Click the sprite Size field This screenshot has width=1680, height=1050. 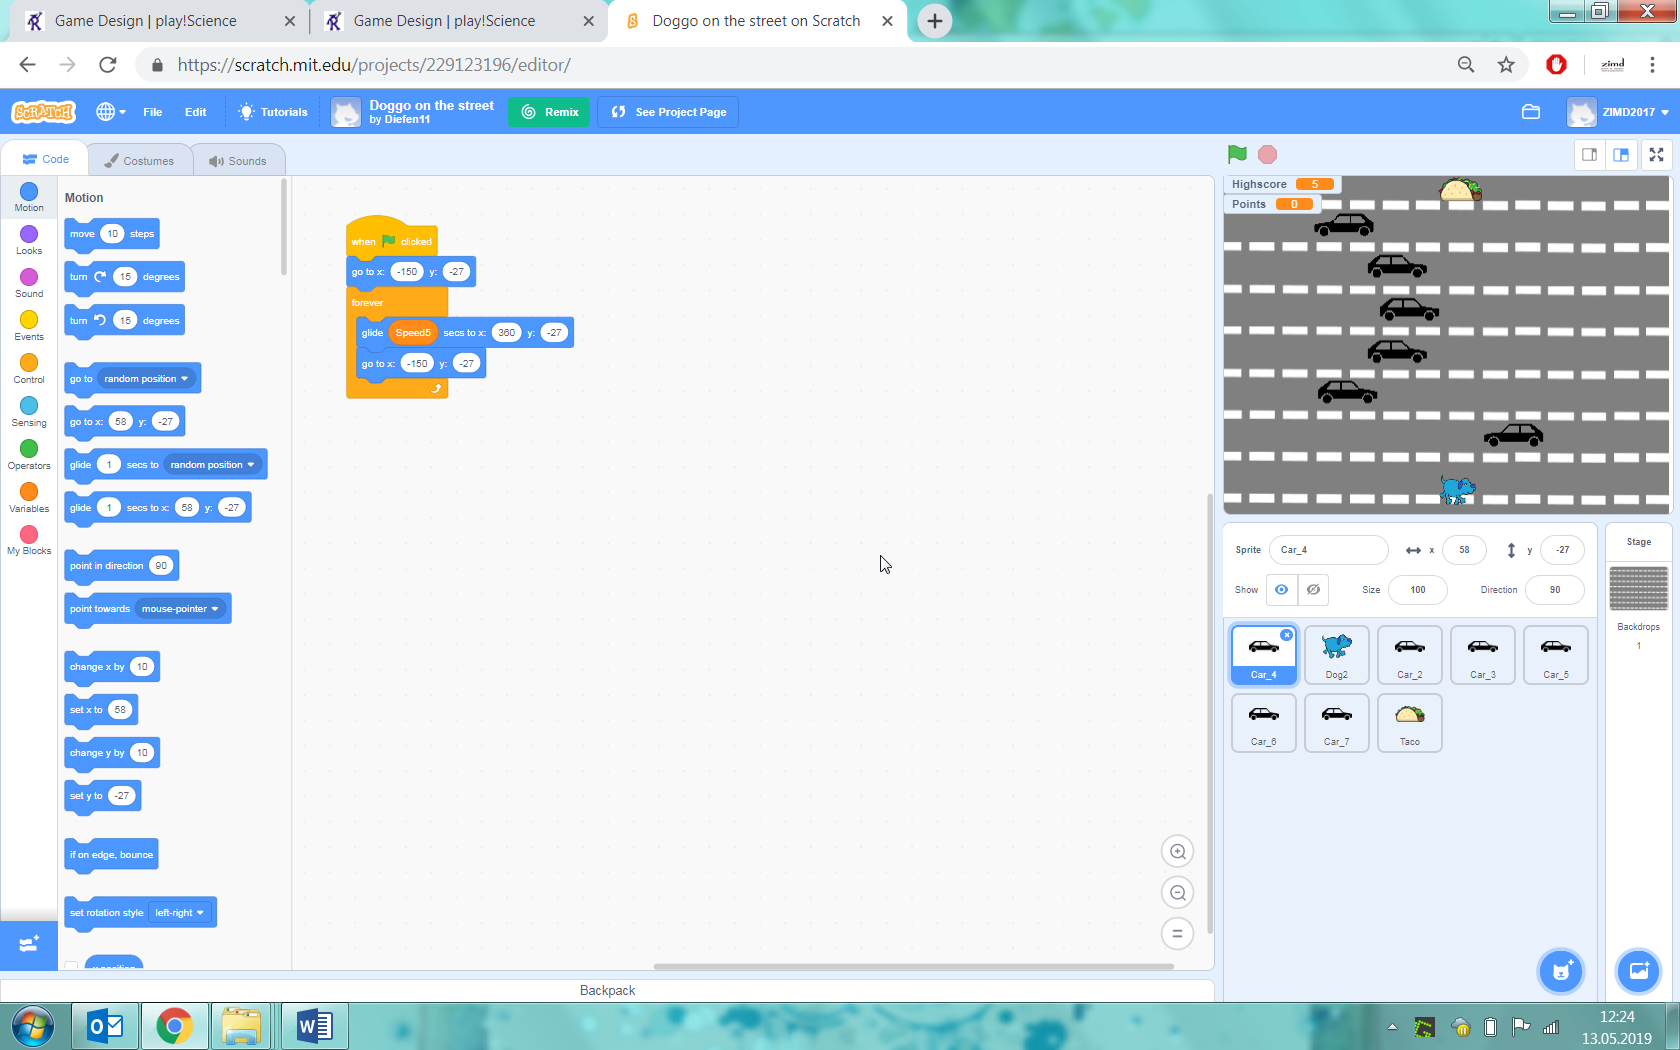click(x=1417, y=590)
